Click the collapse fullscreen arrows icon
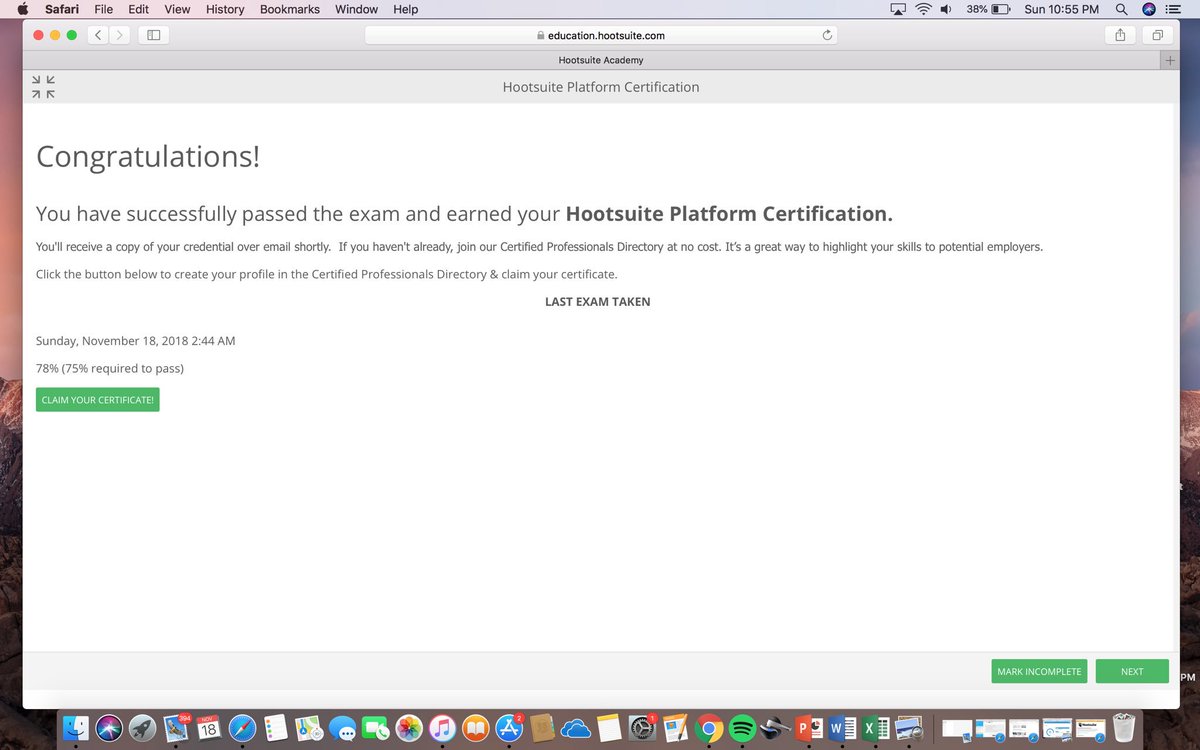 point(43,87)
